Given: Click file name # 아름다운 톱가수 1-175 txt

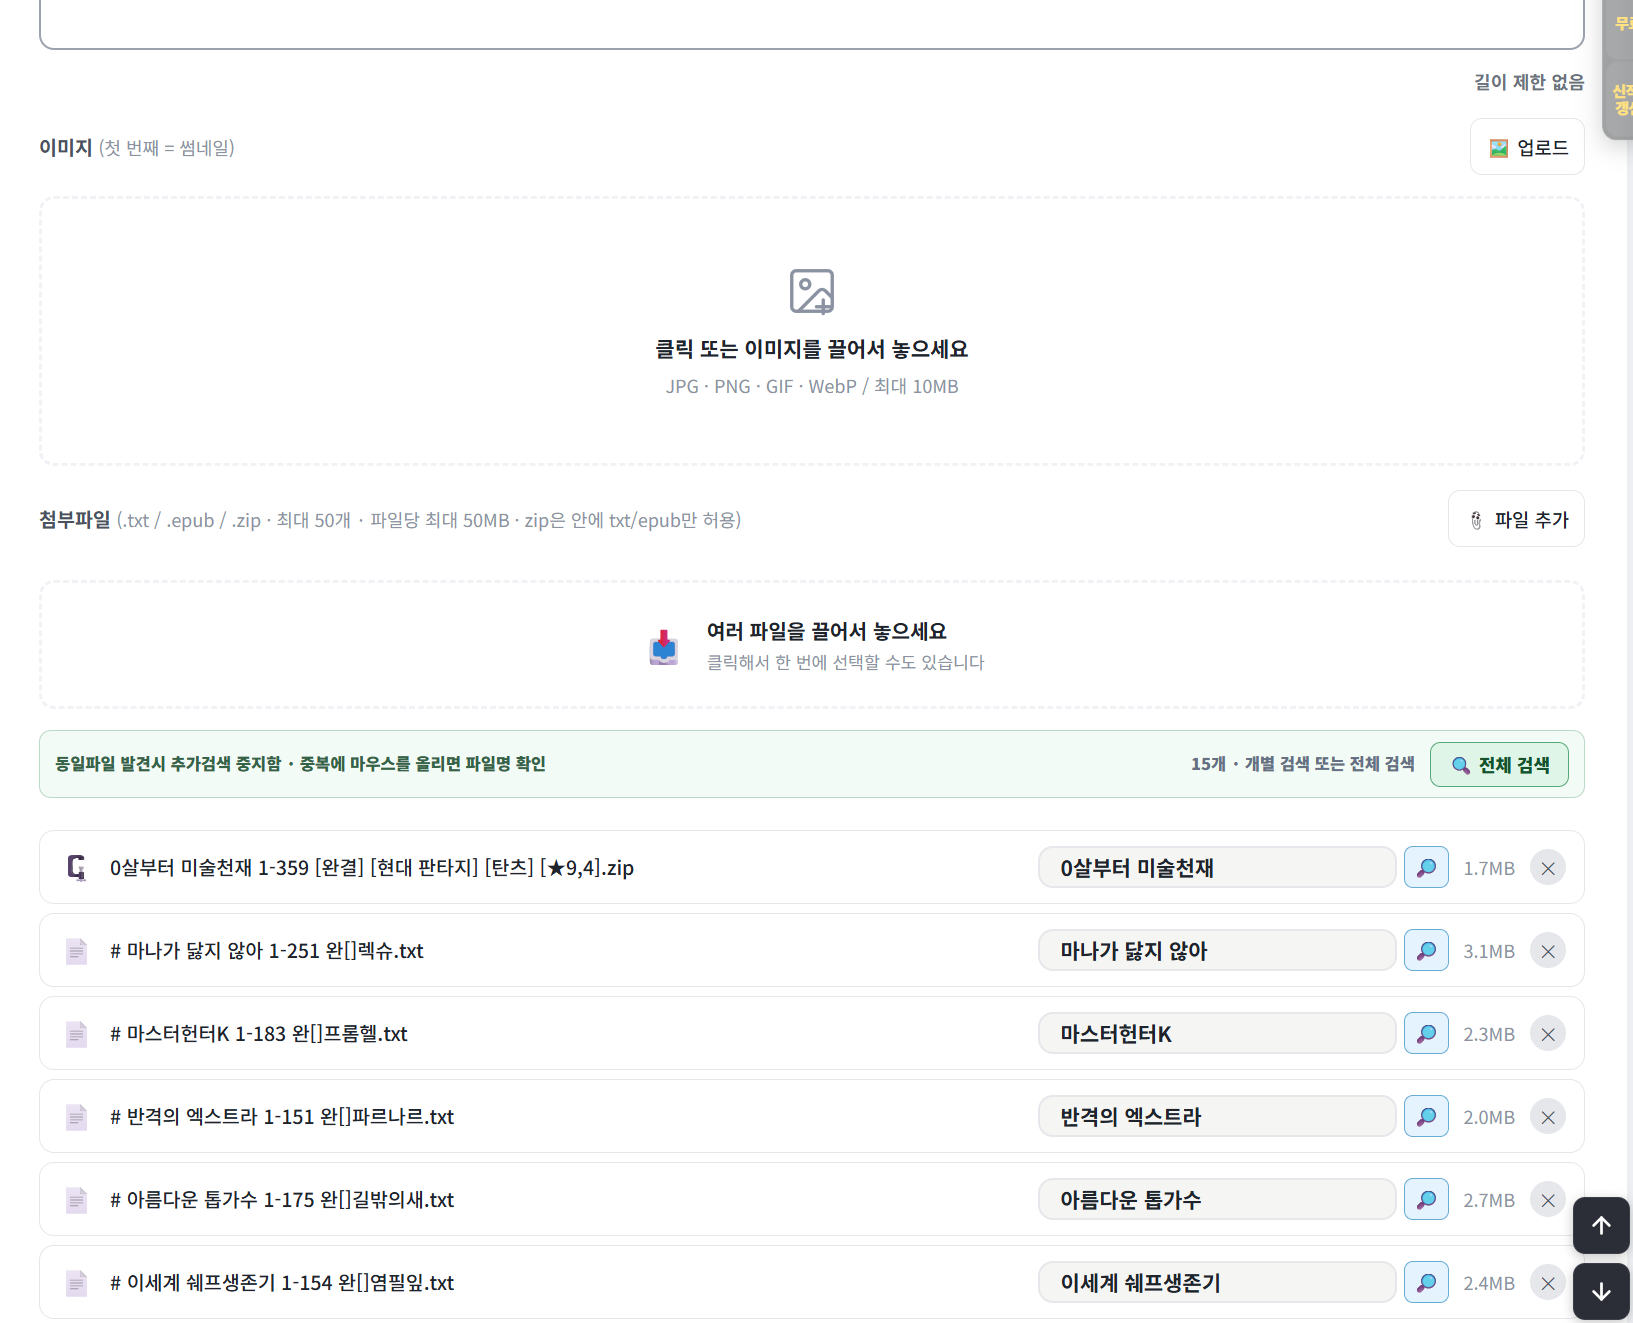Looking at the screenshot, I should click(282, 1200).
